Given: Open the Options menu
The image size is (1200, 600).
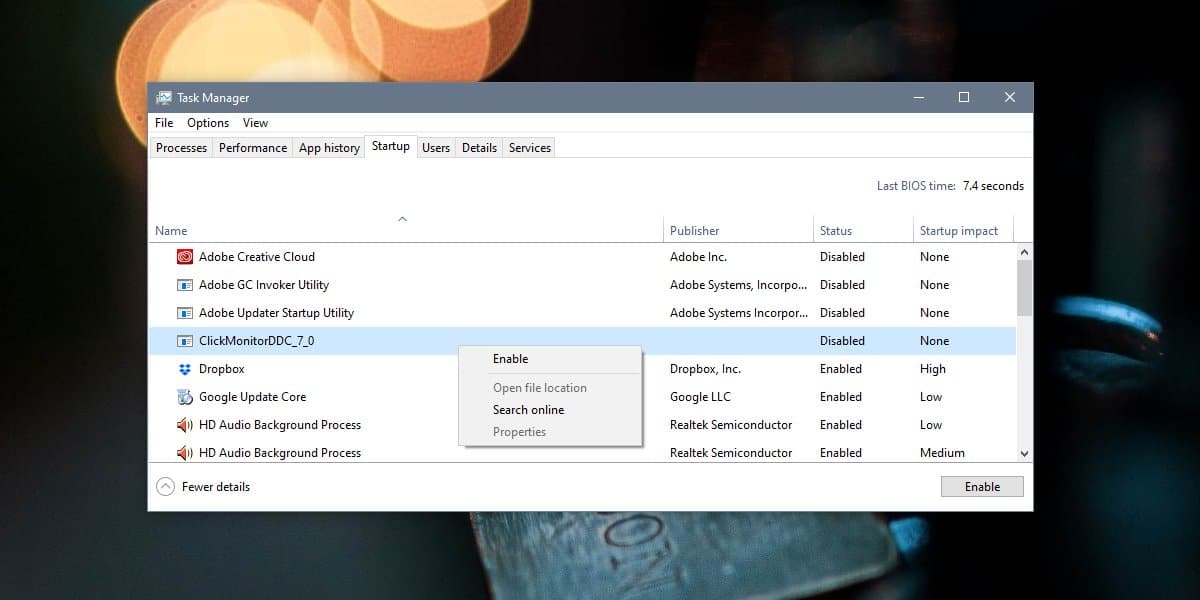Looking at the screenshot, I should click(208, 123).
